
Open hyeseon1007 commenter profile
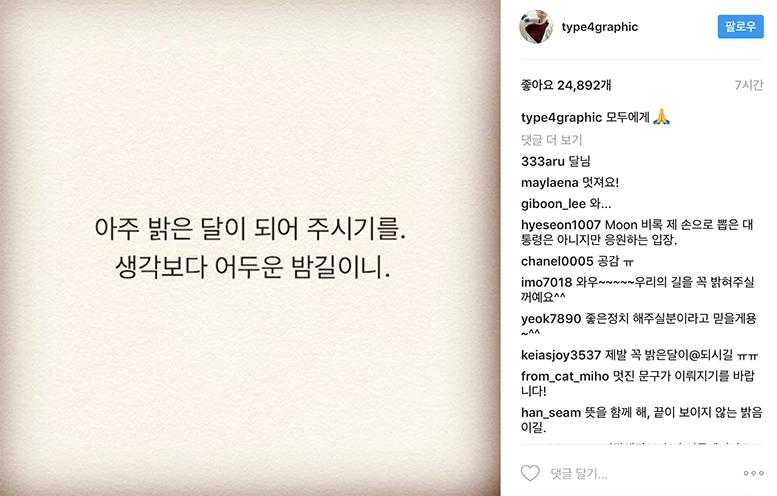(x=560, y=225)
